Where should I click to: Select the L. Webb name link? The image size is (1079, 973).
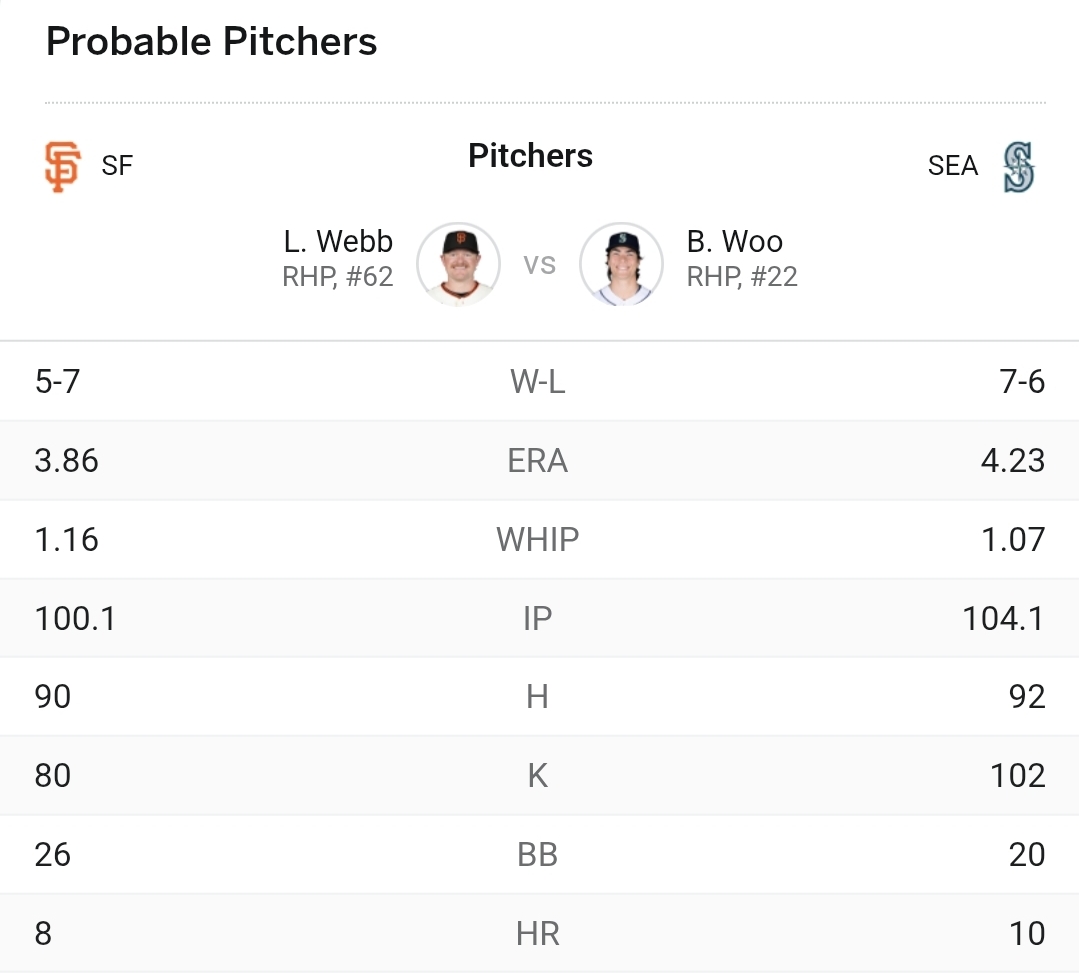(338, 242)
